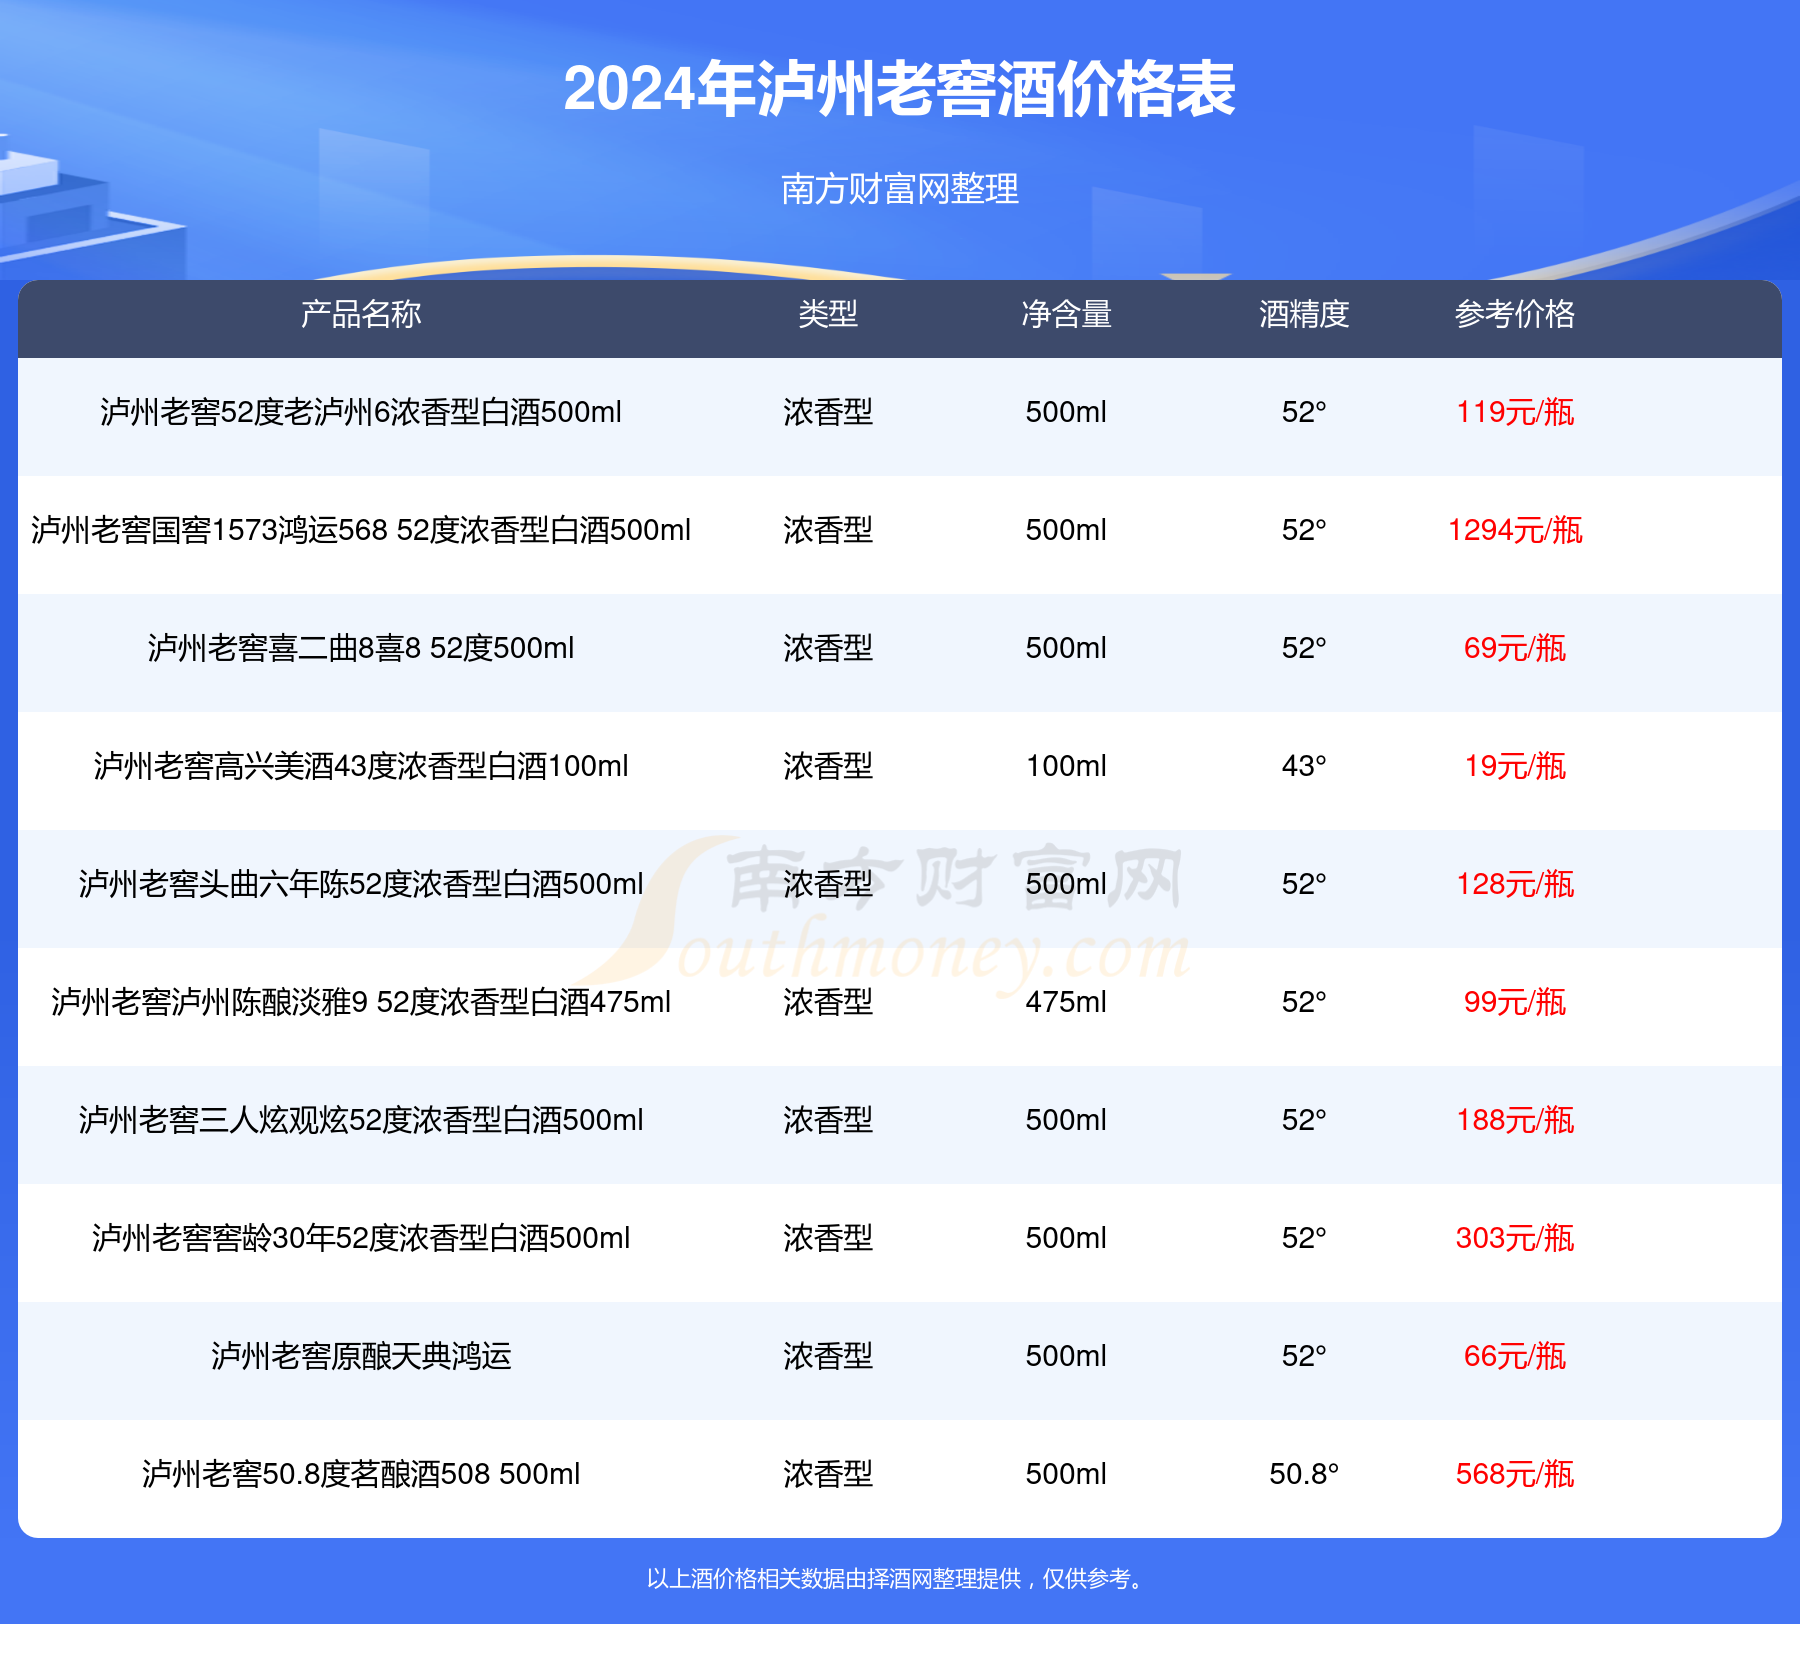Screen dimensions: 1800x1670
Task: Click the price 303元/瓶
Action: (1515, 1238)
